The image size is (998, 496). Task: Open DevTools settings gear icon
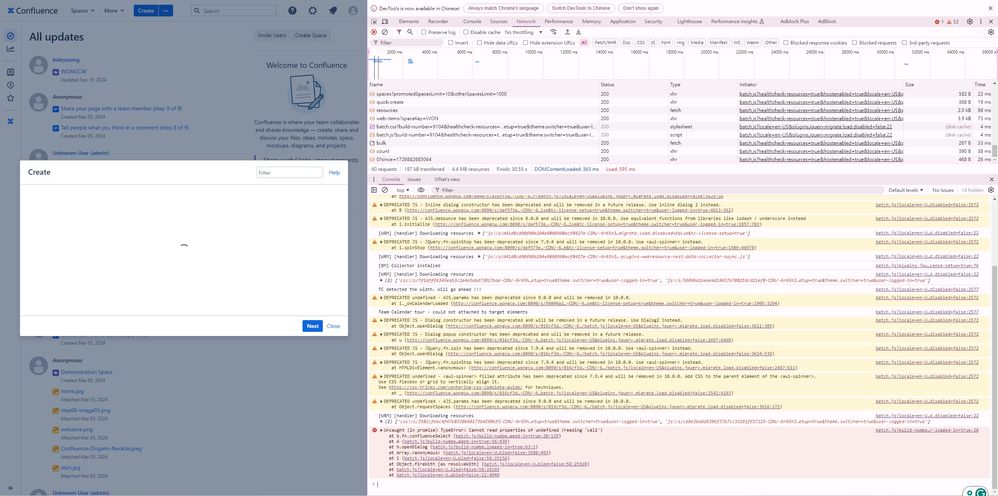[x=970, y=21]
